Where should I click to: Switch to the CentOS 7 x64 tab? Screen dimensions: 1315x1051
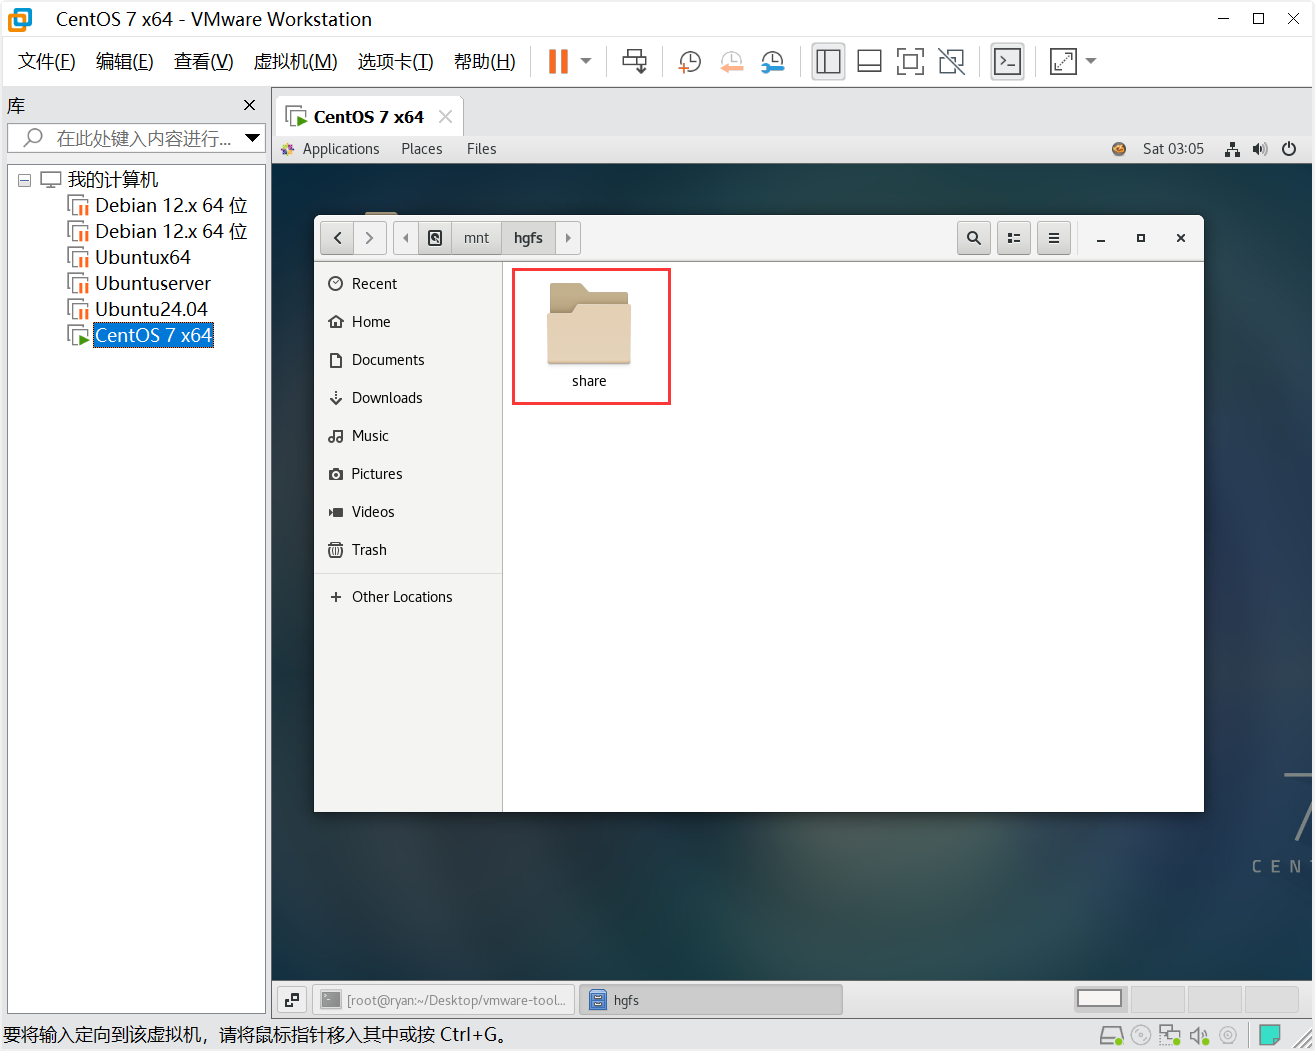coord(368,117)
